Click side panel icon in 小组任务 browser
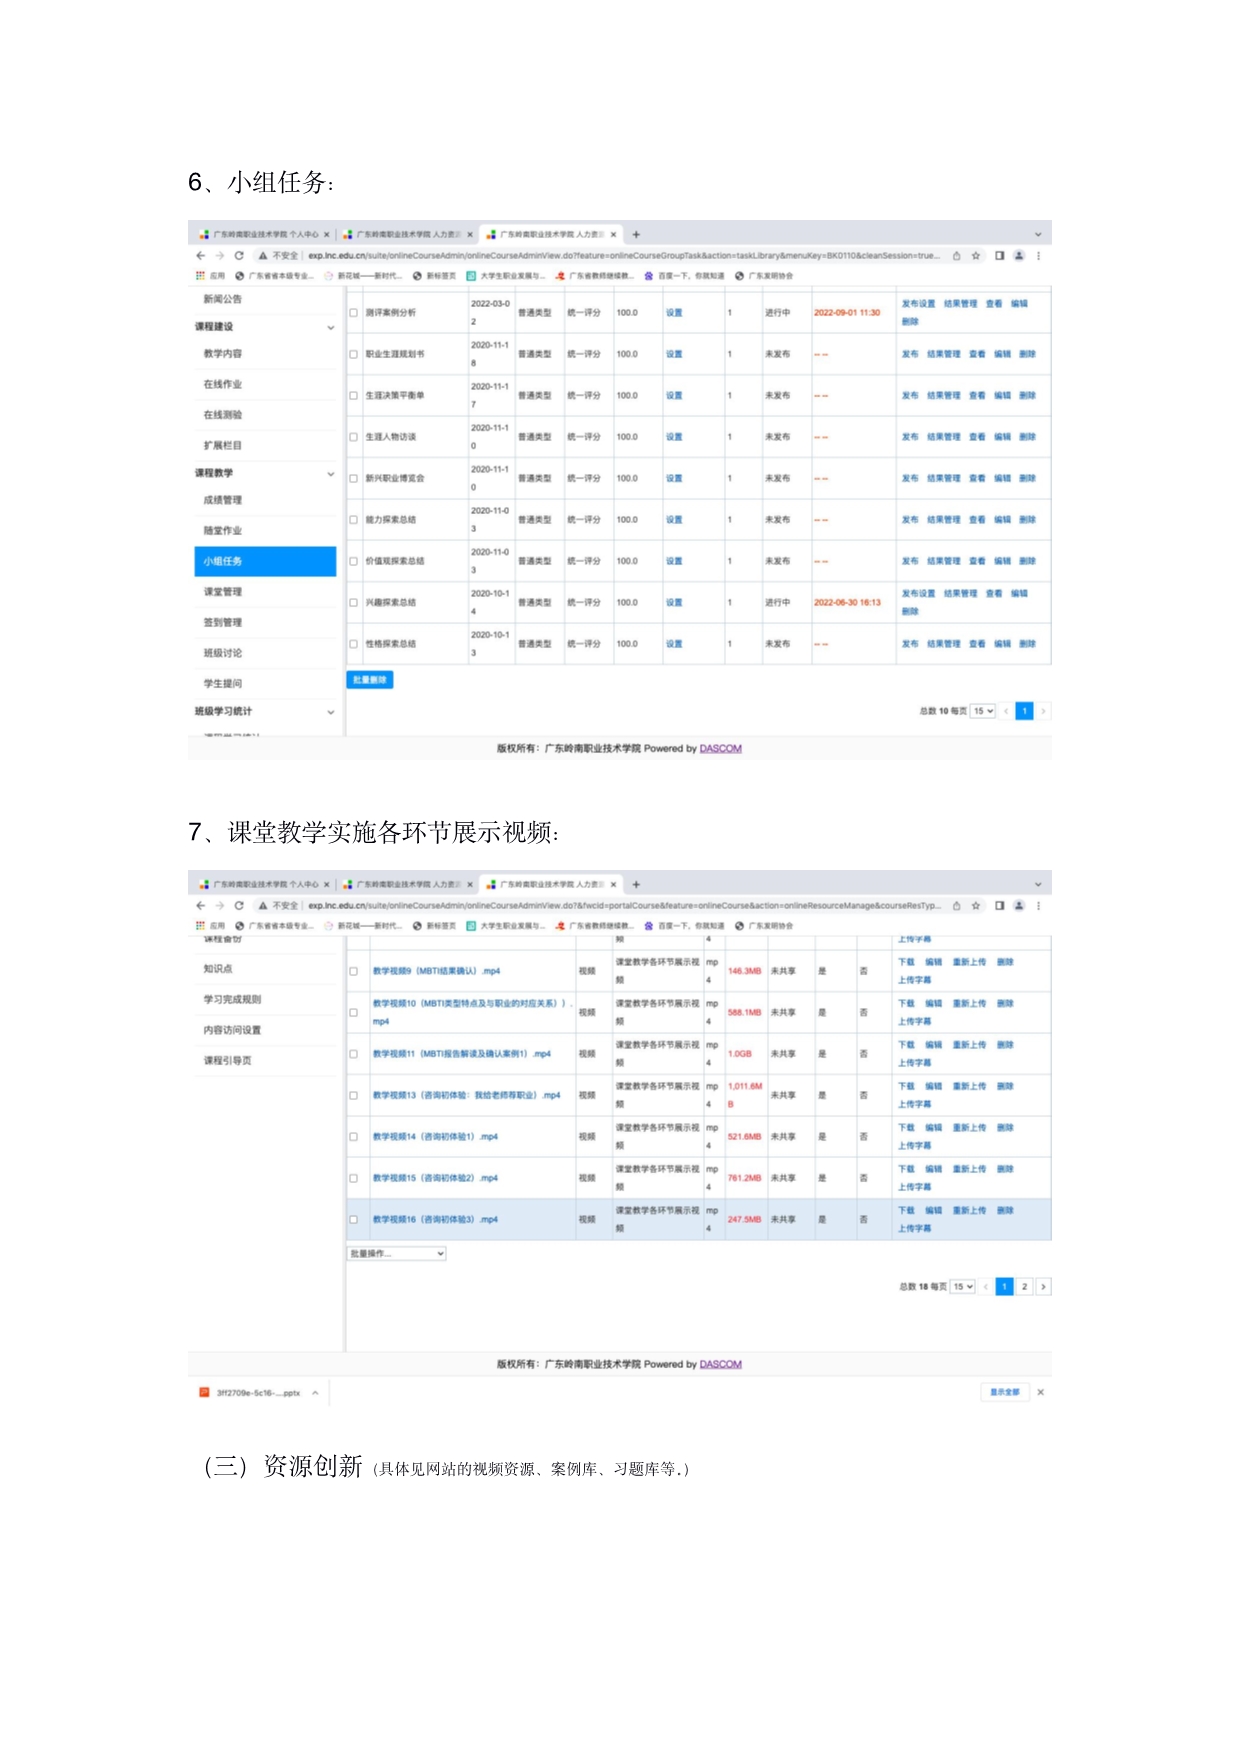Image resolution: width=1240 pixels, height=1753 pixels. pos(999,256)
